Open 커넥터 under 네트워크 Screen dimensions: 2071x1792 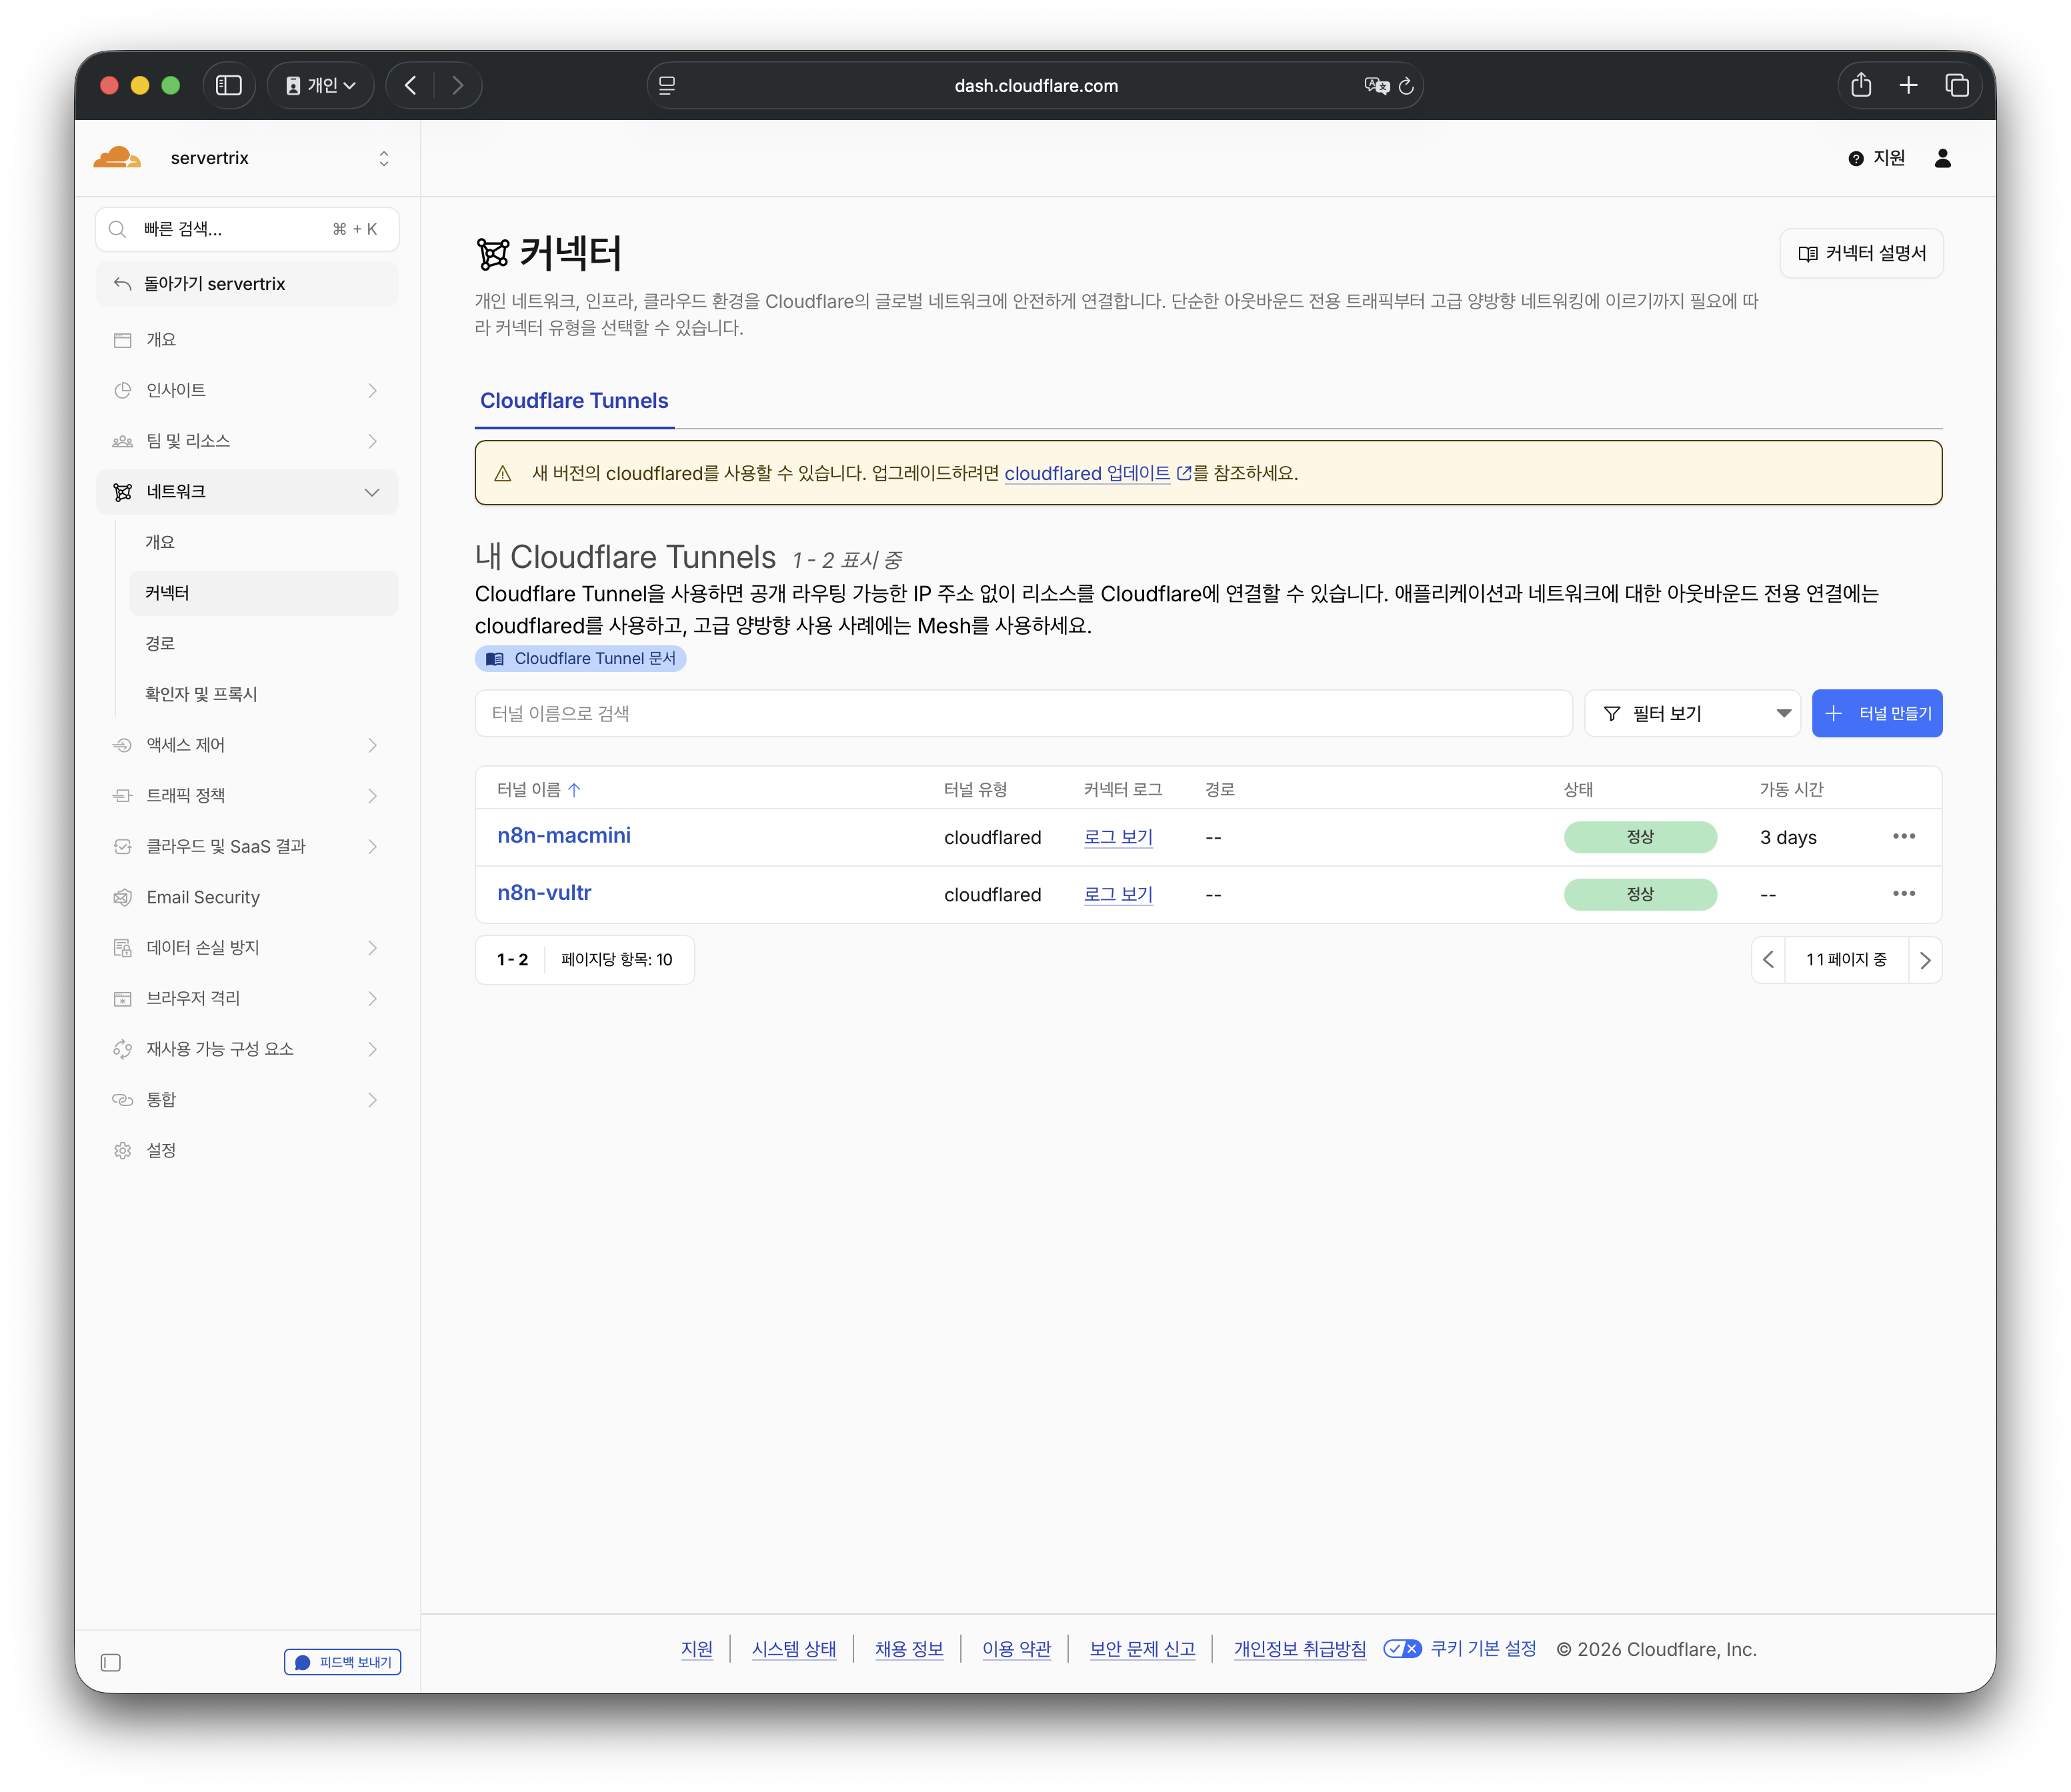click(x=263, y=593)
